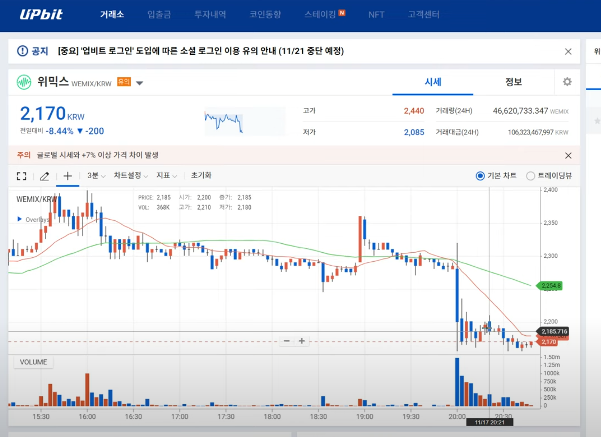Image resolution: width=601 pixels, height=437 pixels.
Task: Click the red 2,170 current price tag
Action: 549,342
